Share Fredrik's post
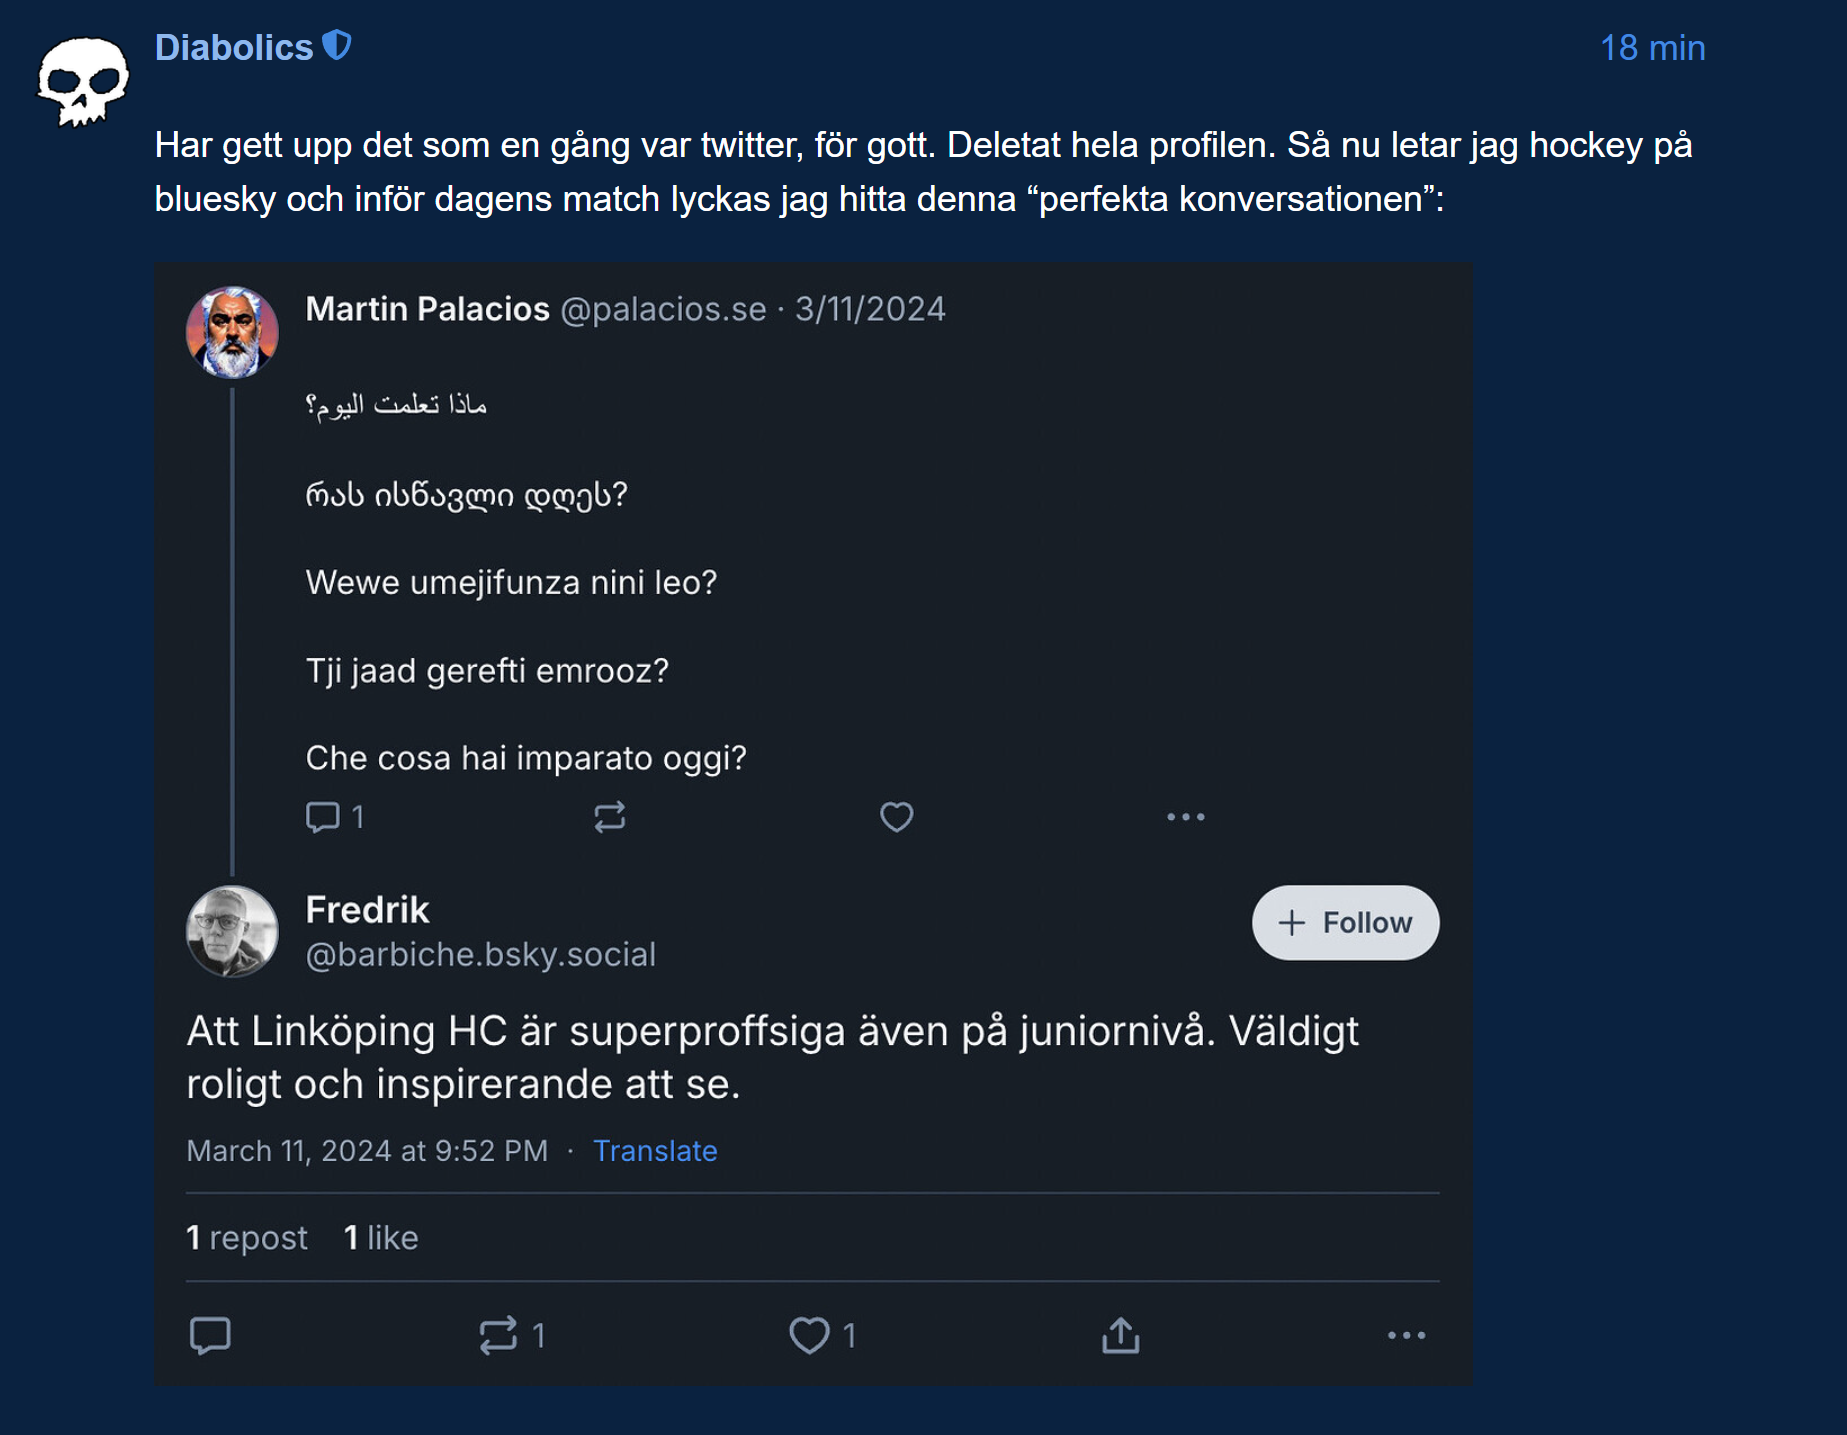 [1120, 1335]
